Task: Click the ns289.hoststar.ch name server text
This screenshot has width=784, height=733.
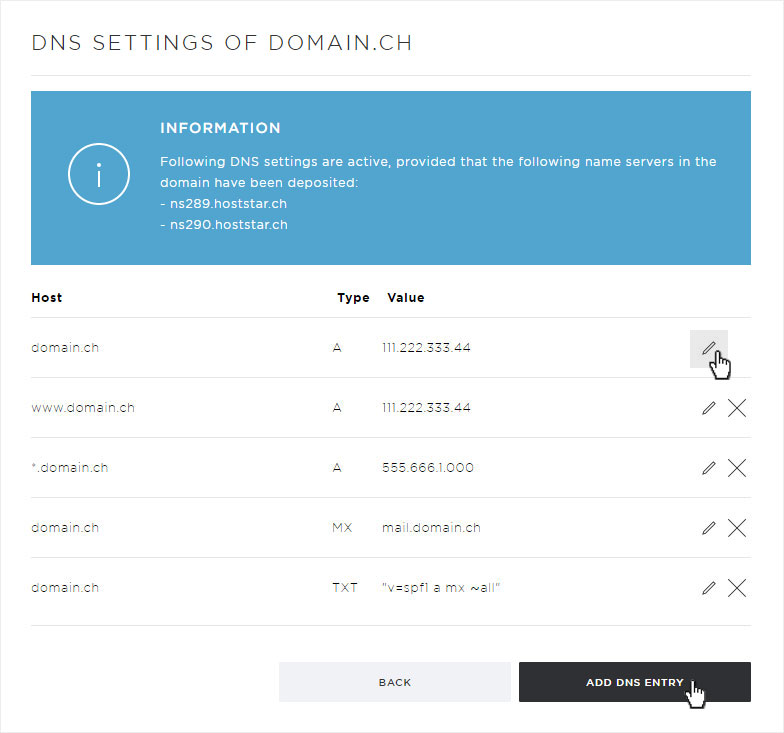Action: pos(228,204)
